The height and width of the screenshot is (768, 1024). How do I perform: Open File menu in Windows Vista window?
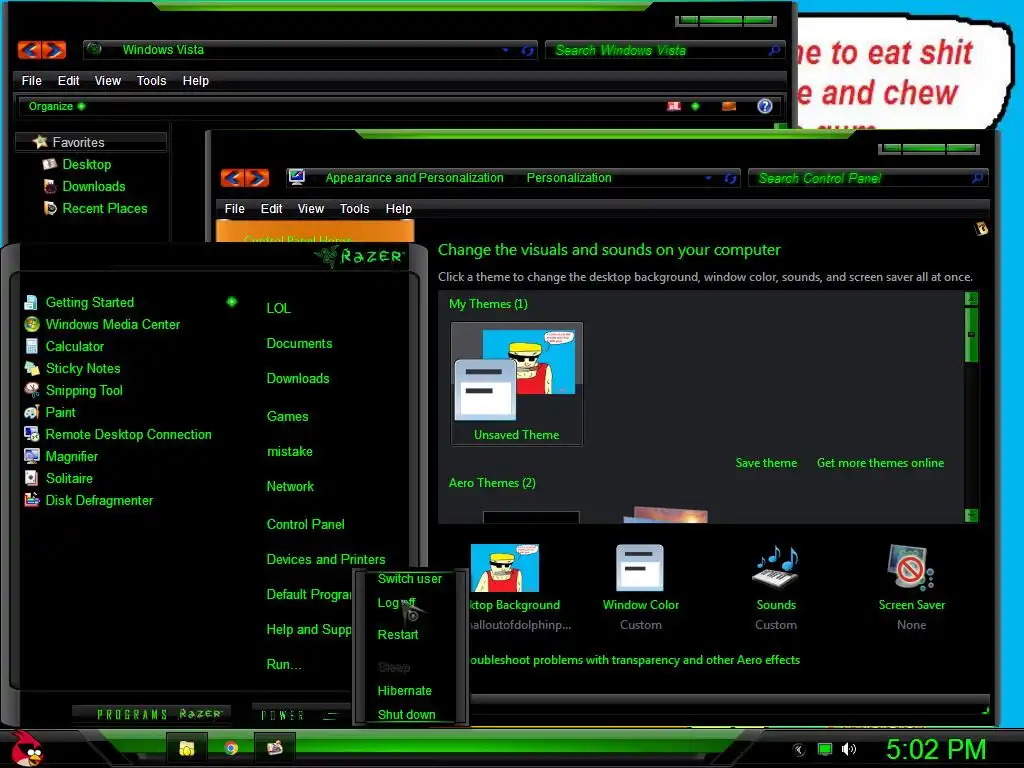(31, 80)
